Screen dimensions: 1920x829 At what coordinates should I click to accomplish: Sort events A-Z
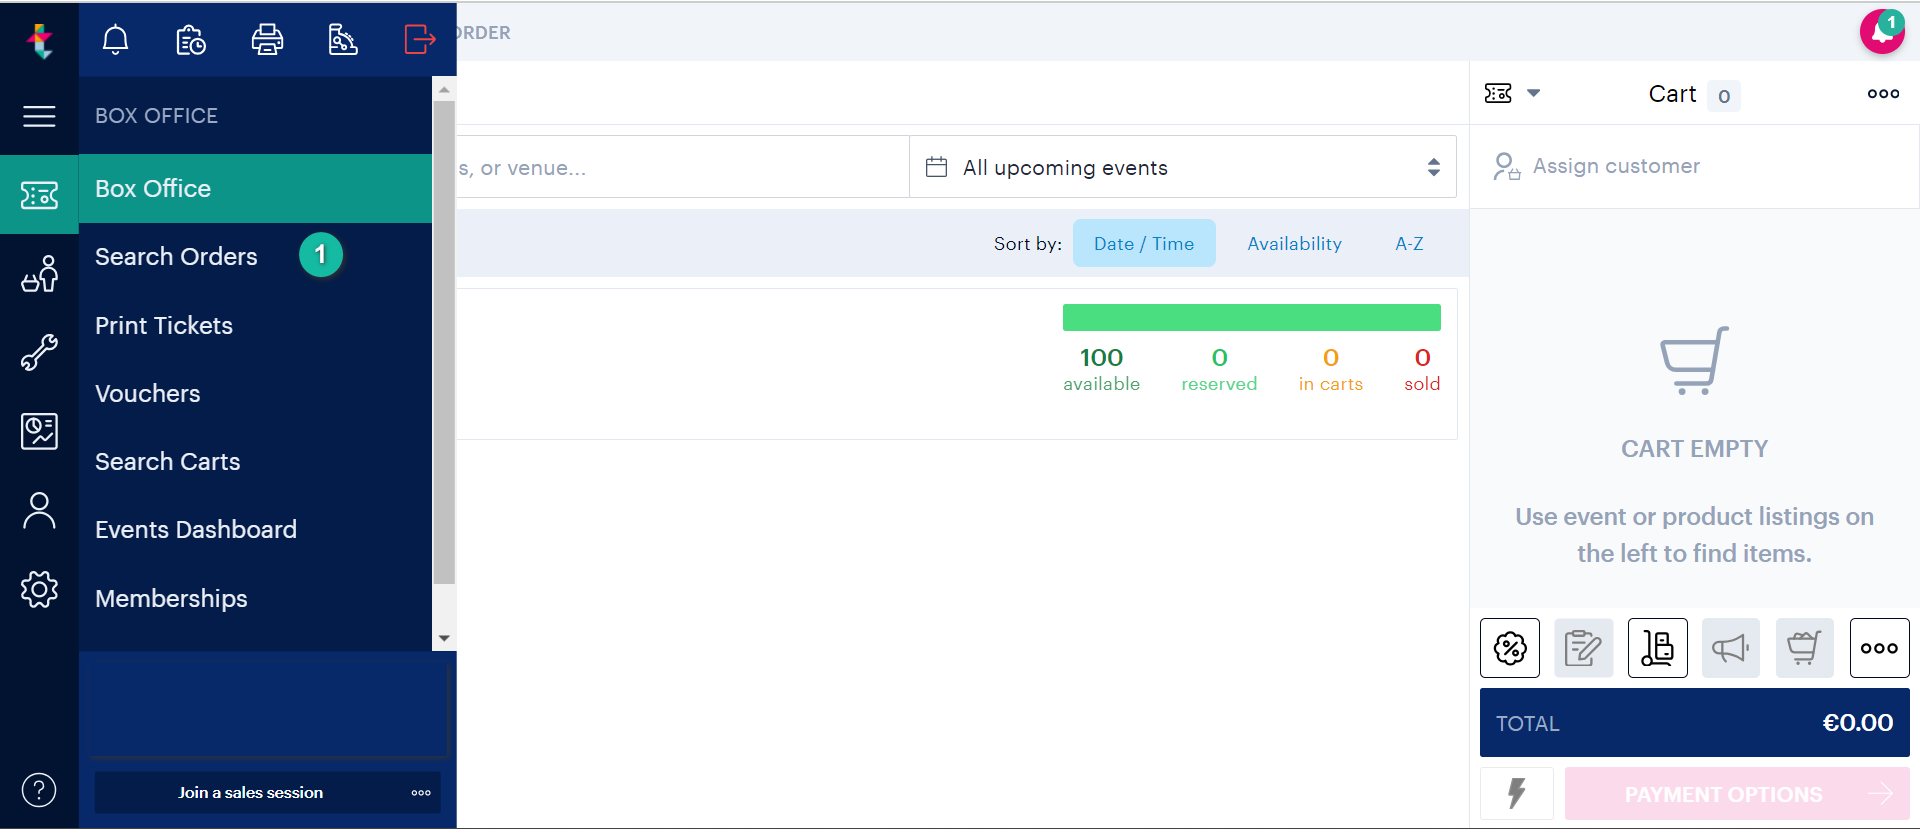pyautogui.click(x=1409, y=243)
